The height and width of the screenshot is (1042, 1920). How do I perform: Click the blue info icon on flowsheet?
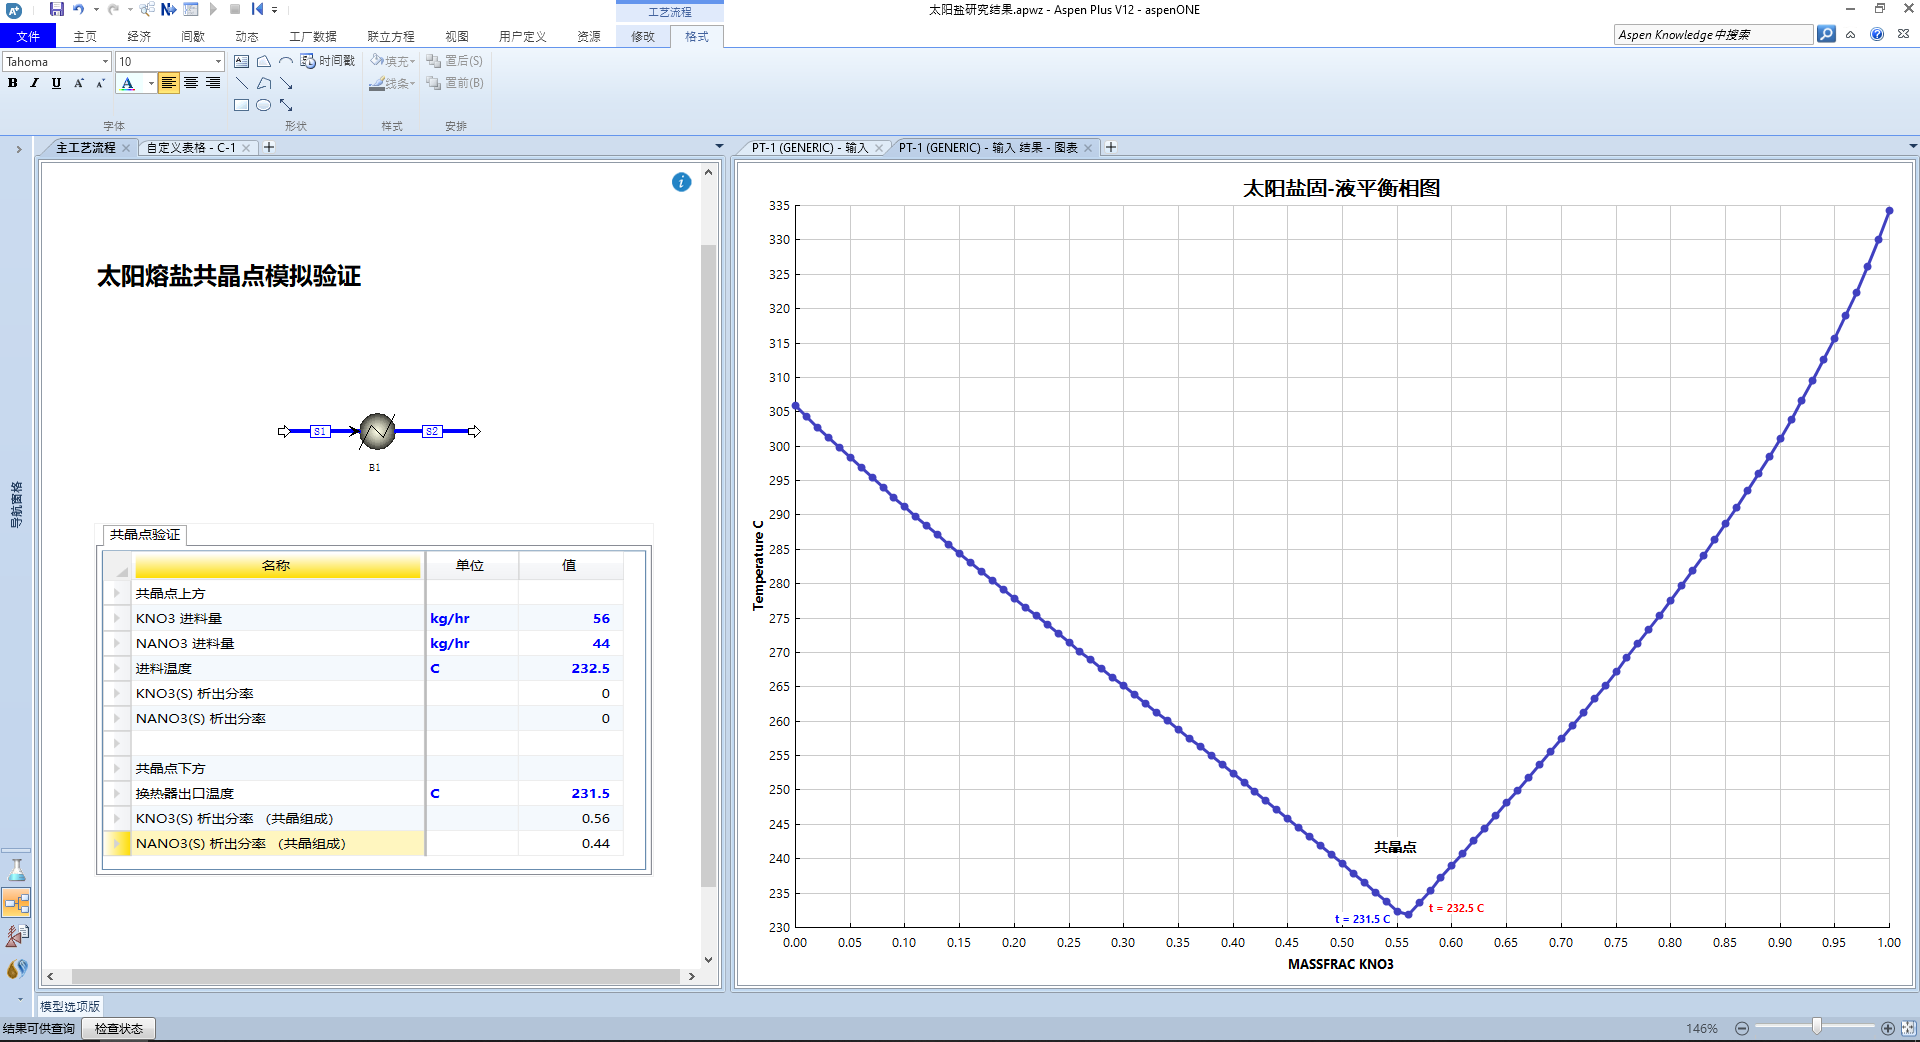pyautogui.click(x=681, y=182)
